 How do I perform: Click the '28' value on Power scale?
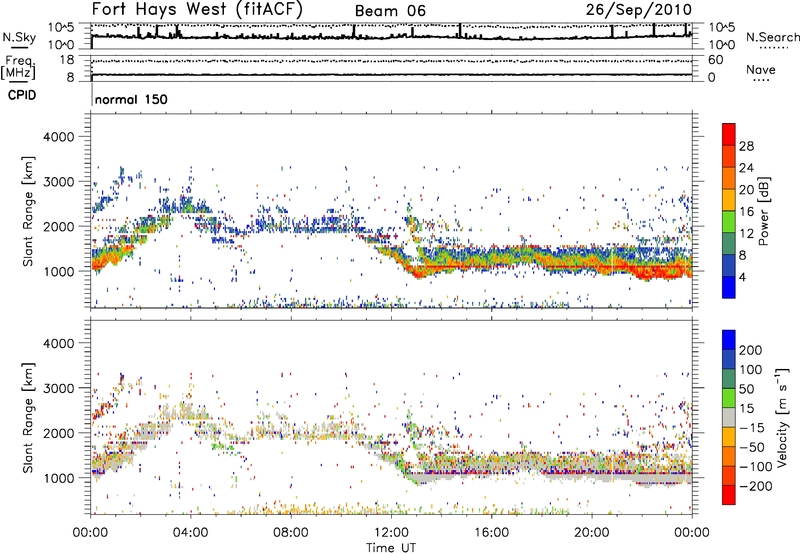(x=746, y=146)
